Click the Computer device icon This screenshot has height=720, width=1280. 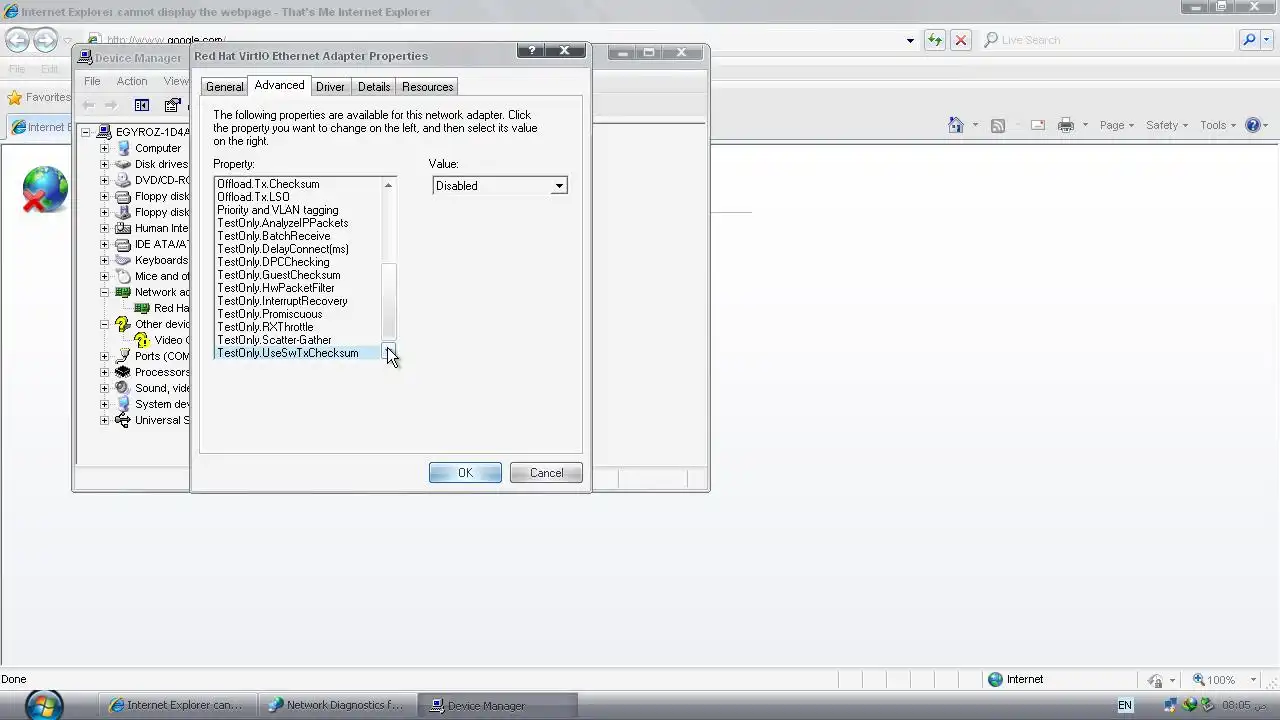tap(123, 148)
